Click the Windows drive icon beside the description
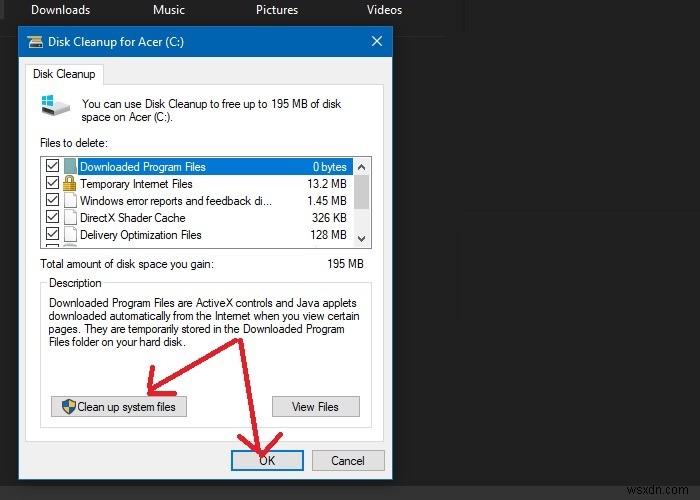The image size is (700, 500). click(x=56, y=105)
